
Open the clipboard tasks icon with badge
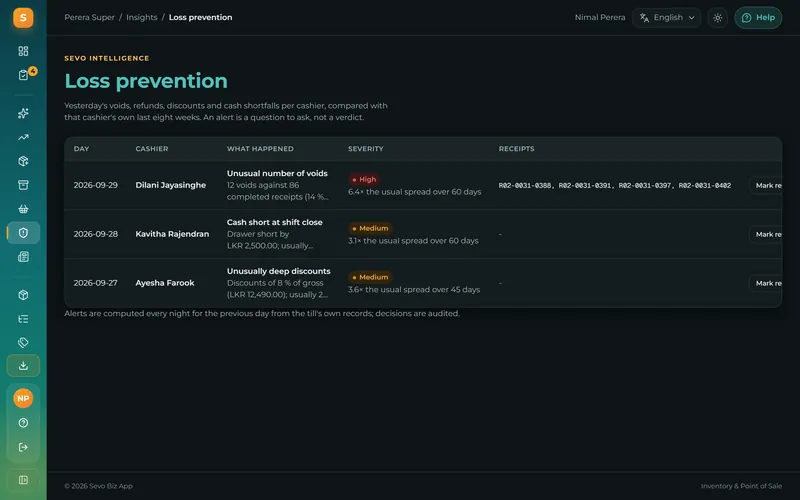pyautogui.click(x=23, y=75)
